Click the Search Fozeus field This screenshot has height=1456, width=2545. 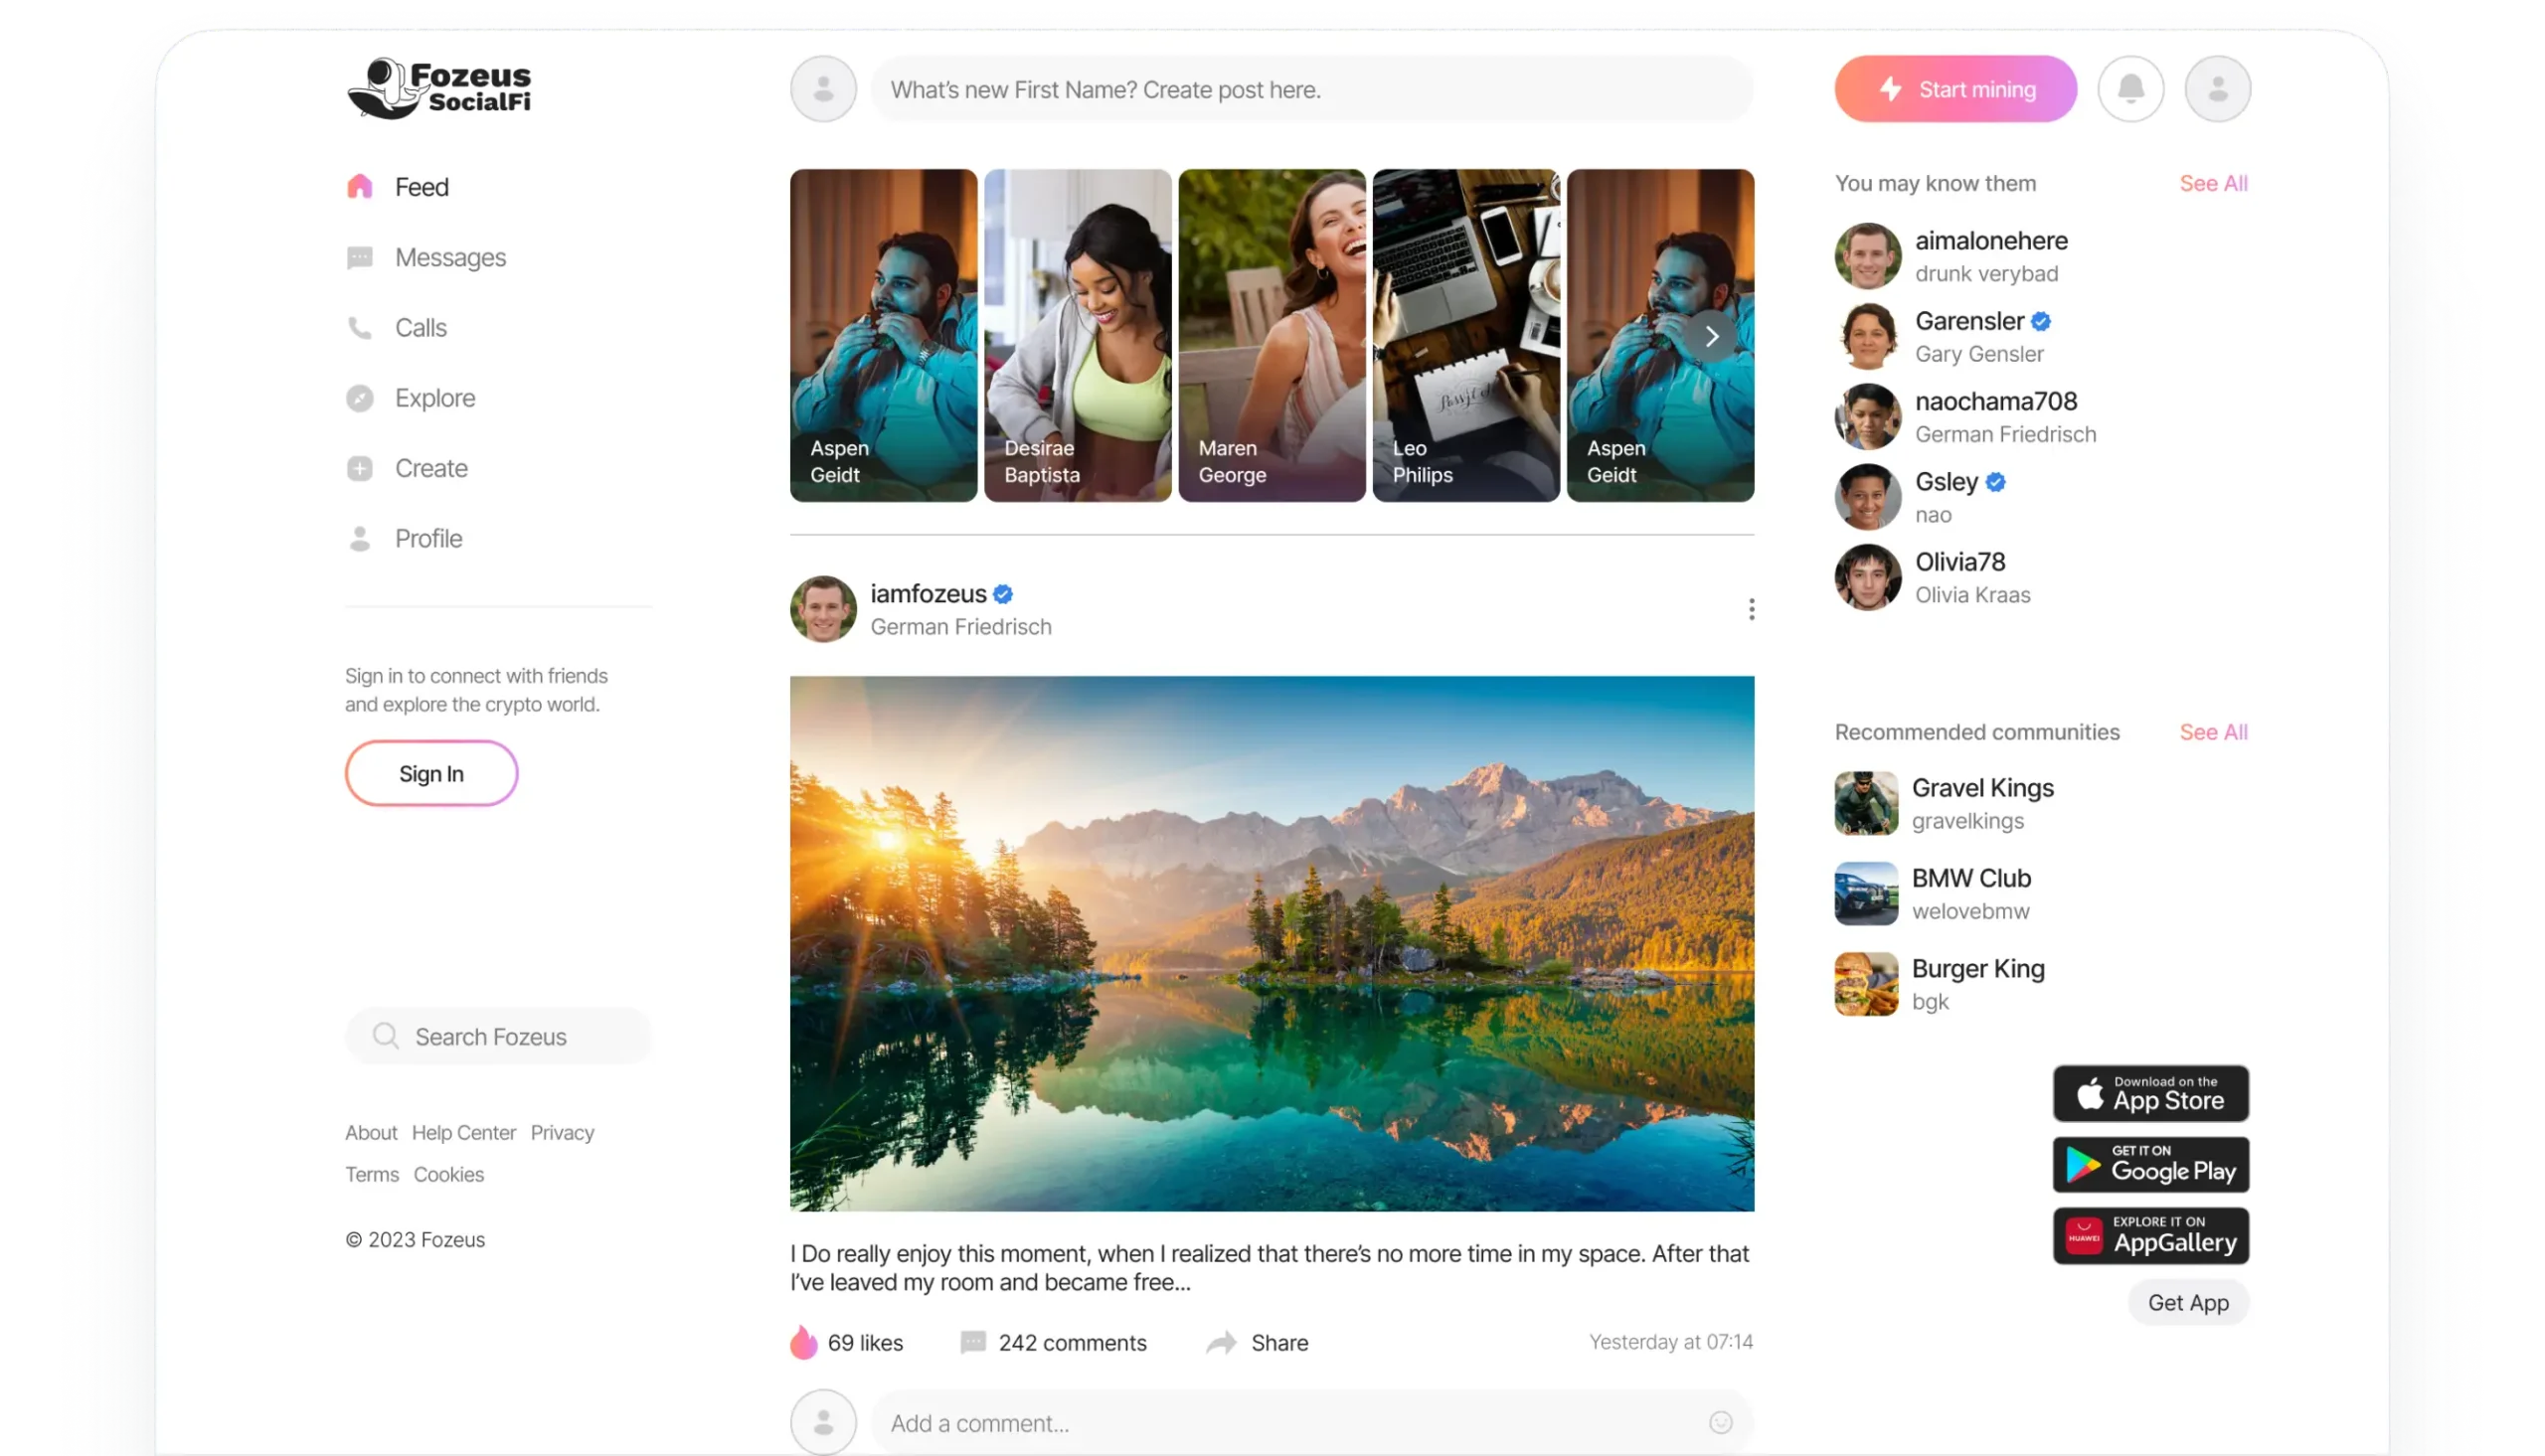tap(498, 1036)
